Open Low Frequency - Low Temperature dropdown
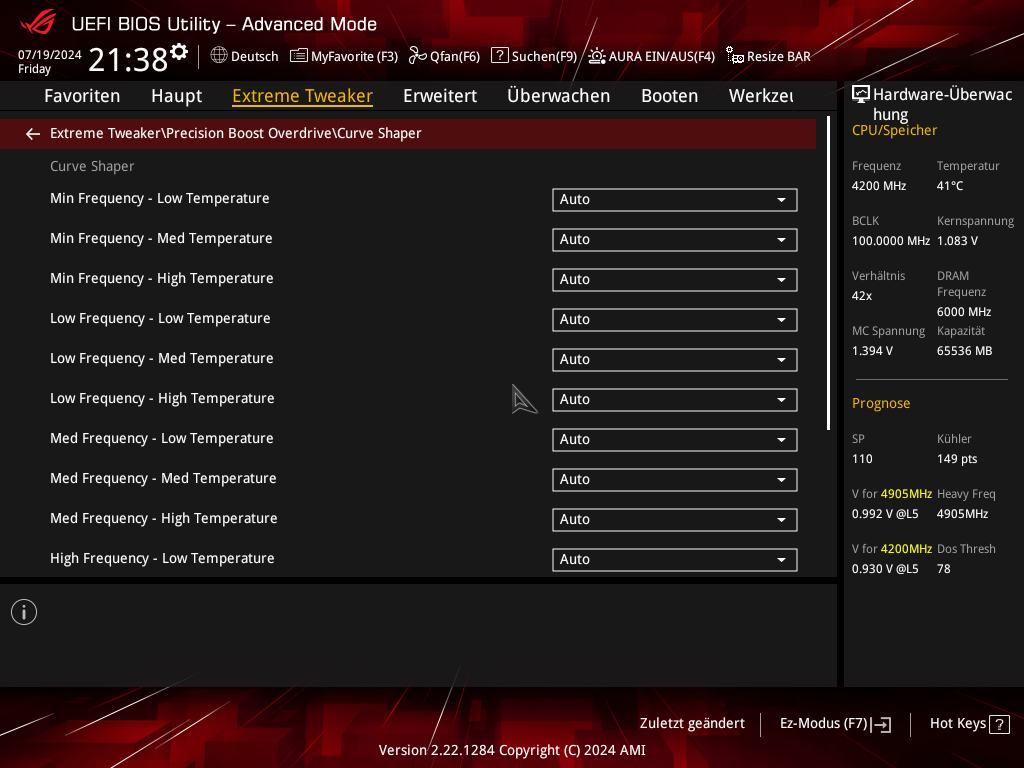The image size is (1024, 768). (x=675, y=320)
